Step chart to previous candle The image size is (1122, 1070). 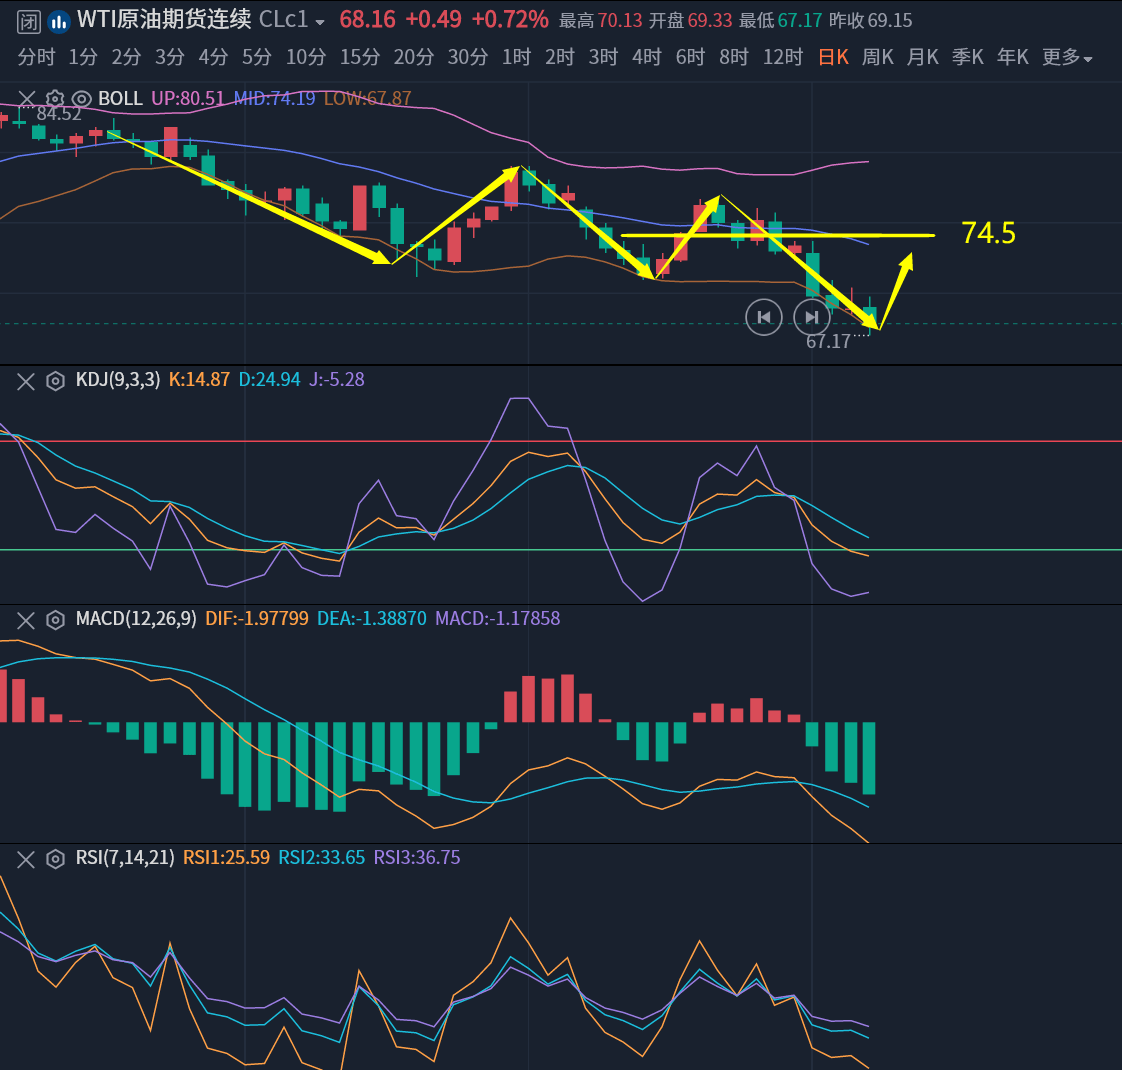(x=764, y=317)
